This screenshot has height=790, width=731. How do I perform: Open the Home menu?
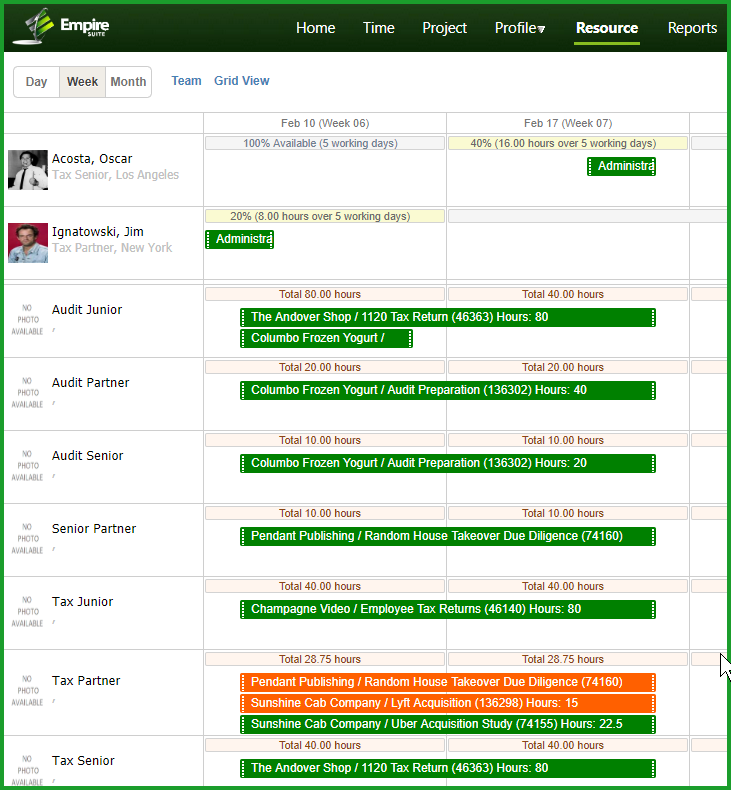pyautogui.click(x=315, y=28)
